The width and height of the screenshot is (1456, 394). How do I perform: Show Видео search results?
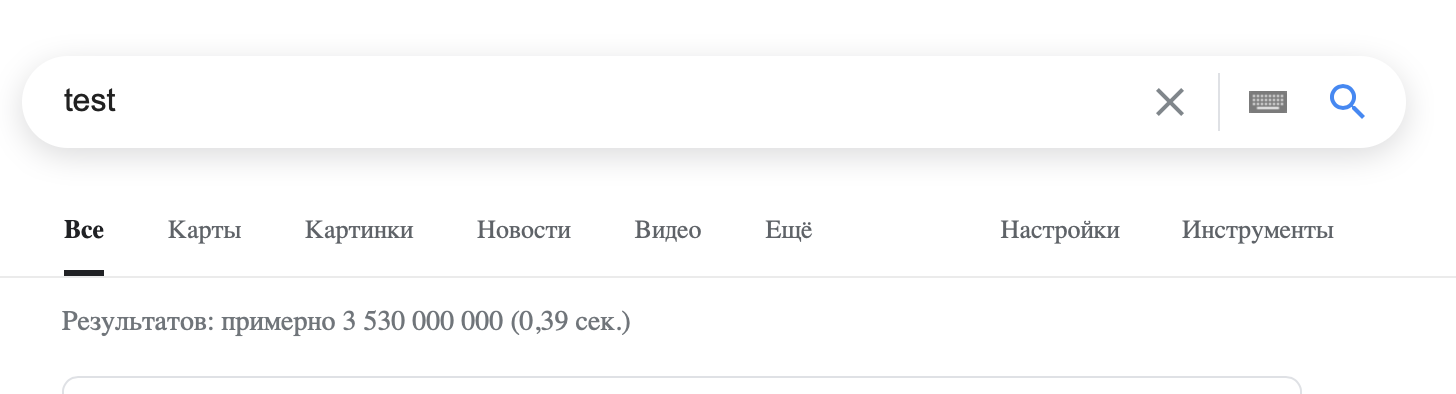pyautogui.click(x=668, y=231)
